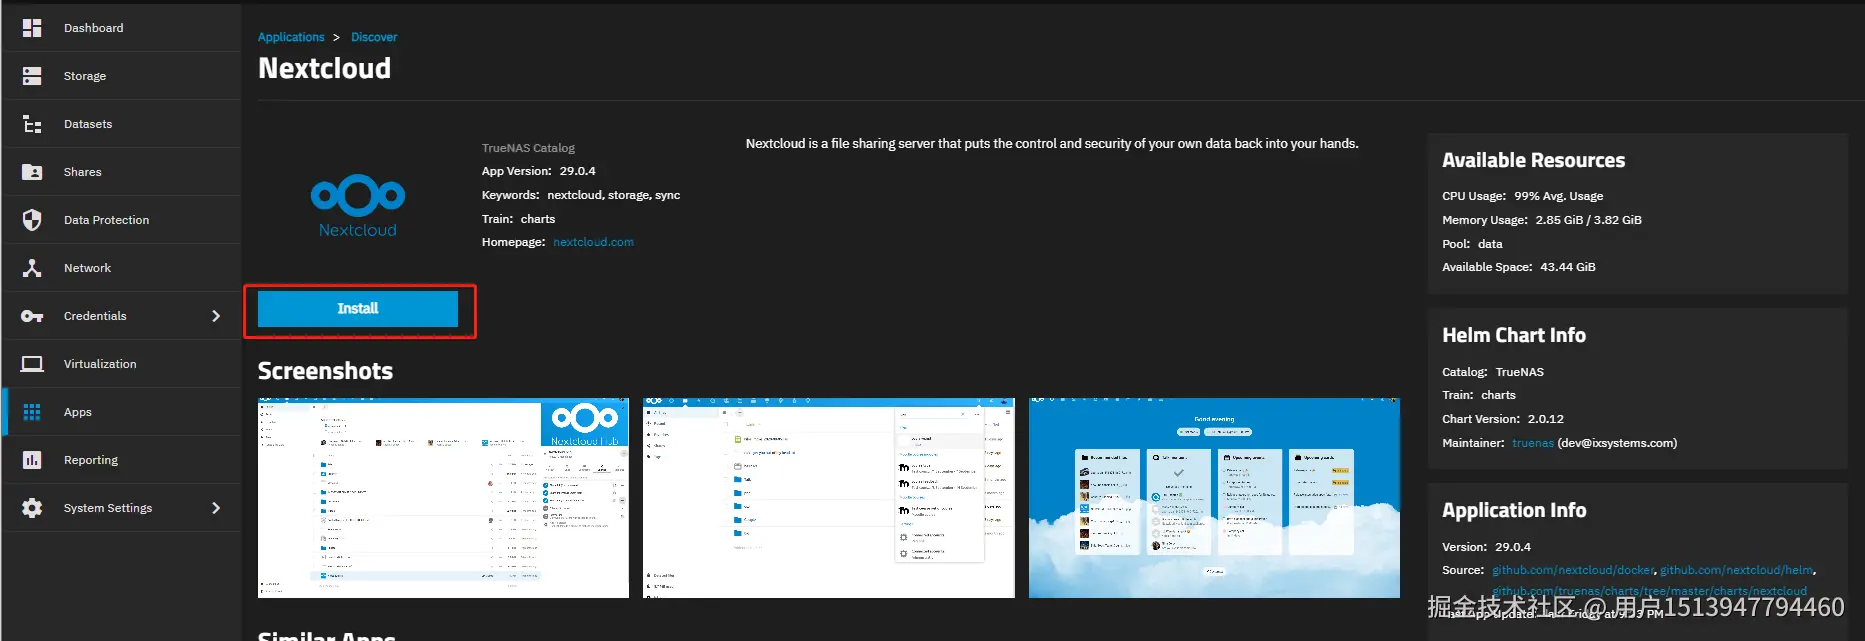Viewport: 1865px width, 641px height.
Task: Open the Network menu label
Action: click(87, 268)
